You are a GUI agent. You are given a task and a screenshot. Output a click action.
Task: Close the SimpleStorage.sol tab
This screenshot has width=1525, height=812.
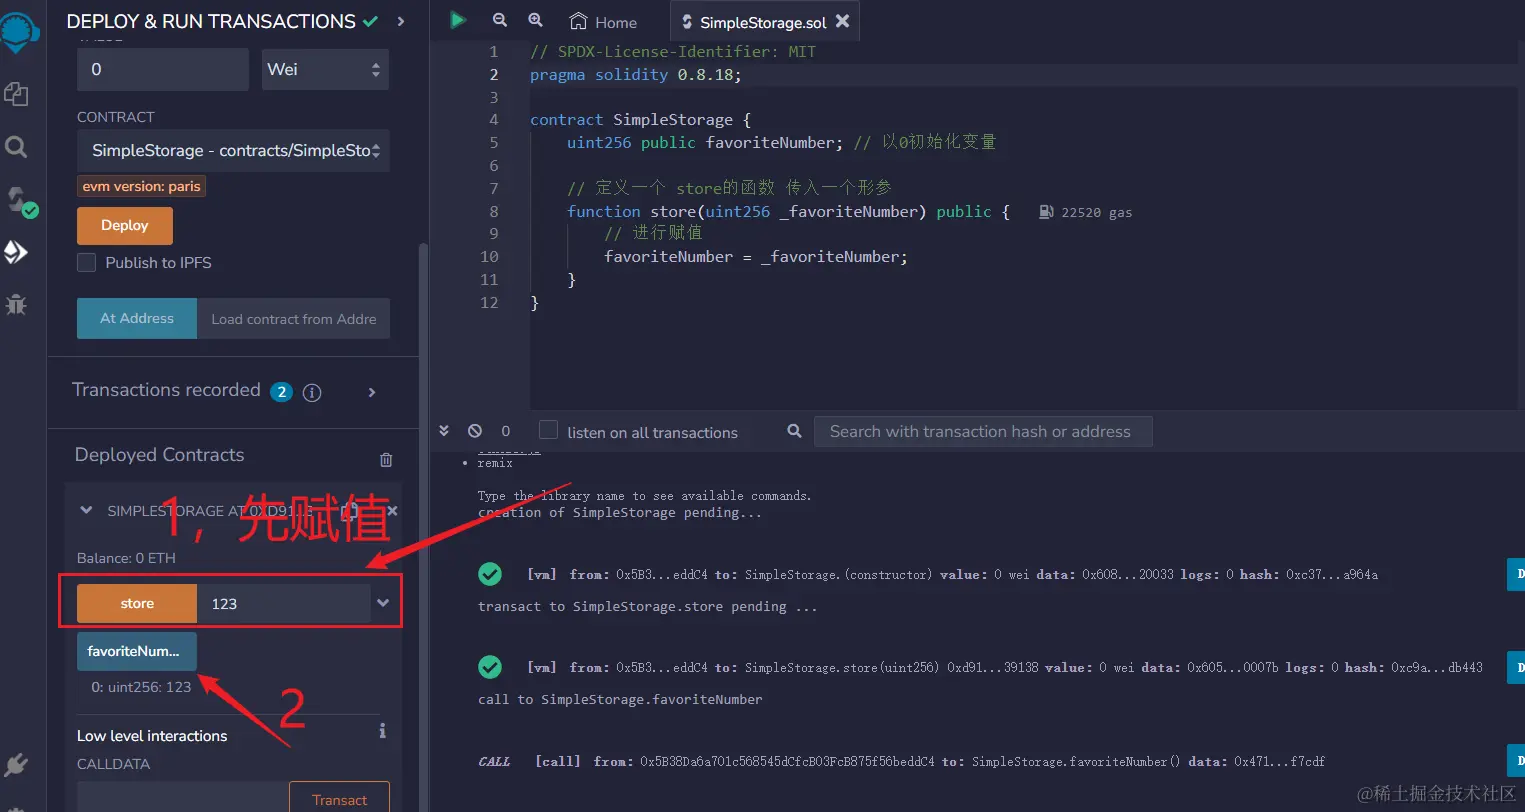843,21
